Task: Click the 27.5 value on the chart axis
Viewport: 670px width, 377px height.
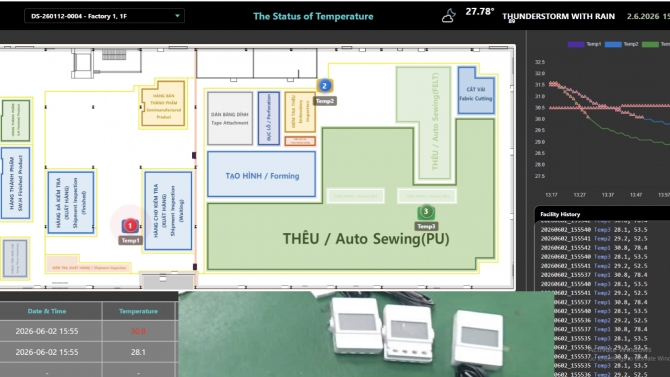Action: 540,176
